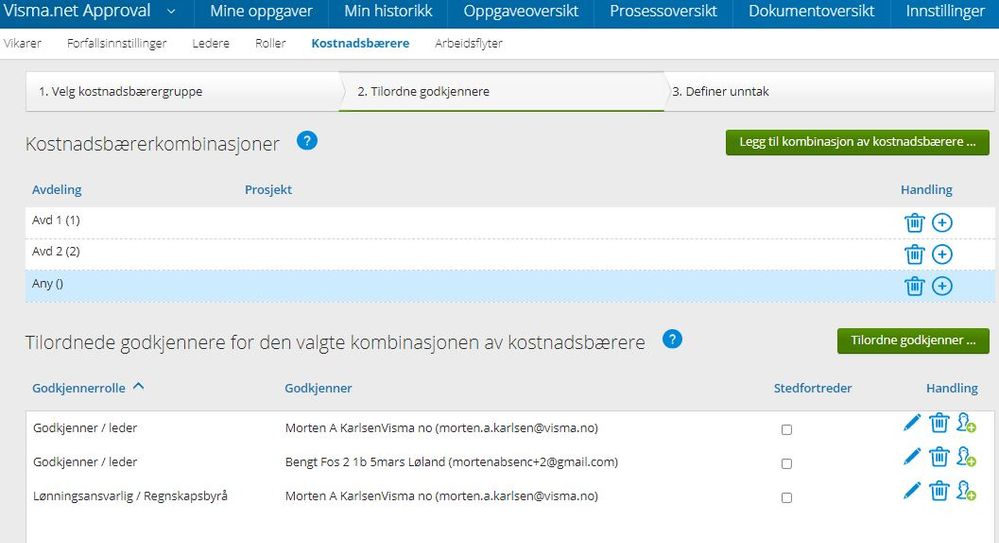Edit the Lønningsansvarlig / Regnskapsbyrå row
The image size is (999, 543).
pos(912,490)
